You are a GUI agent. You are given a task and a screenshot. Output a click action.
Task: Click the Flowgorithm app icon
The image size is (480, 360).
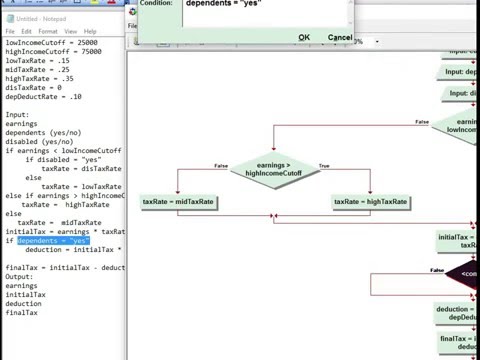coord(133,12)
